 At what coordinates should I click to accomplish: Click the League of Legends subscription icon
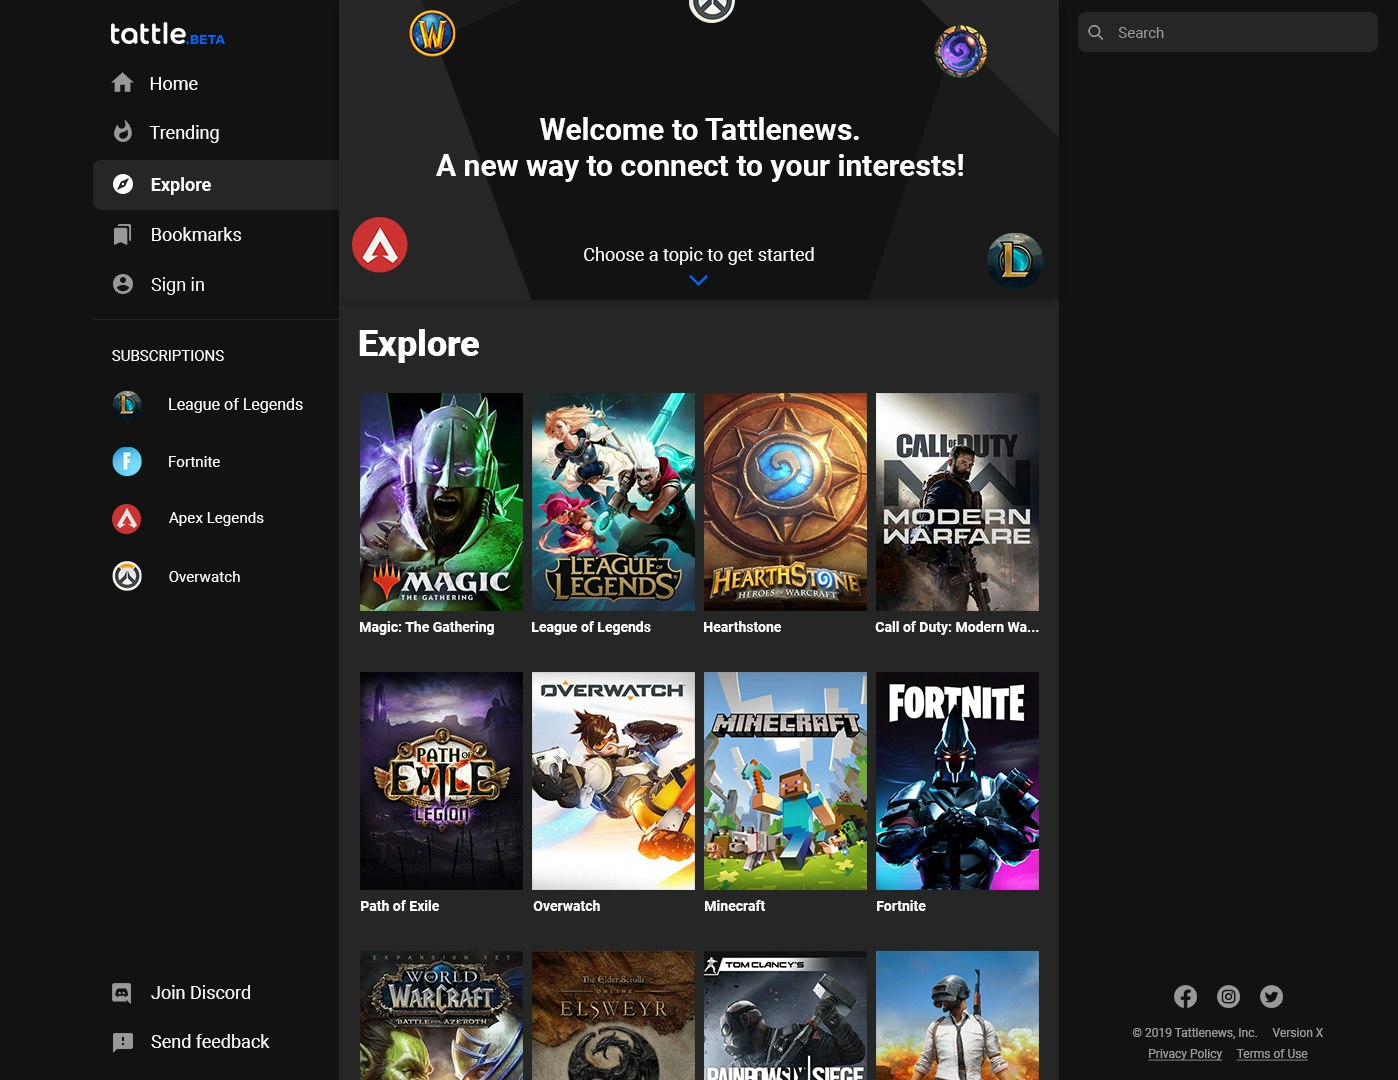coord(127,404)
